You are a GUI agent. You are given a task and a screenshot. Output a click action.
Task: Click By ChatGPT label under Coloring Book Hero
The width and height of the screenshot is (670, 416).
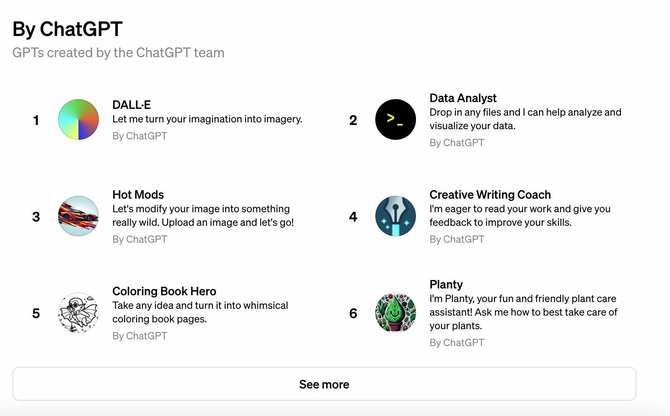click(140, 336)
